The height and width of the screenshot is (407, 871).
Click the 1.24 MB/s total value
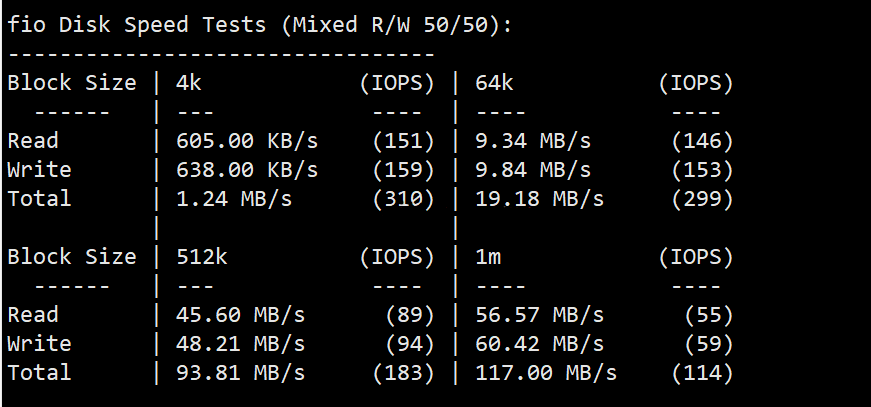pyautogui.click(x=234, y=199)
